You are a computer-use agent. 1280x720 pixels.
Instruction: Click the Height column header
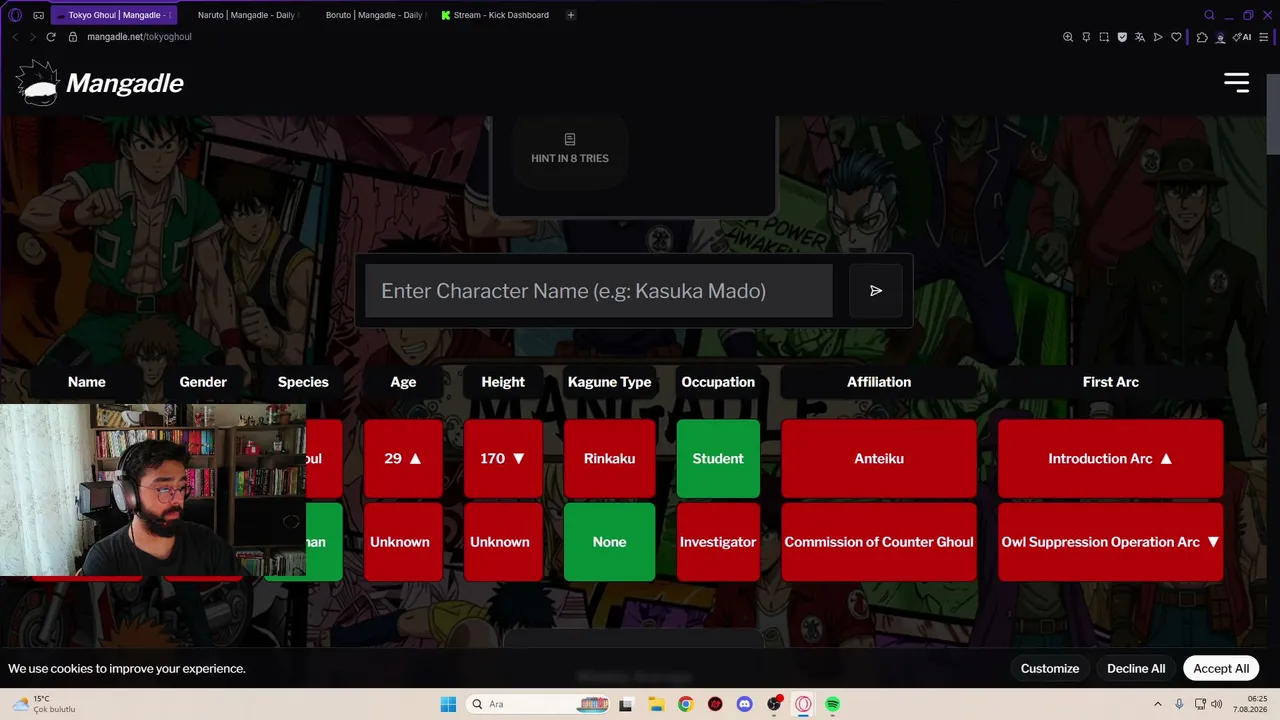point(503,382)
